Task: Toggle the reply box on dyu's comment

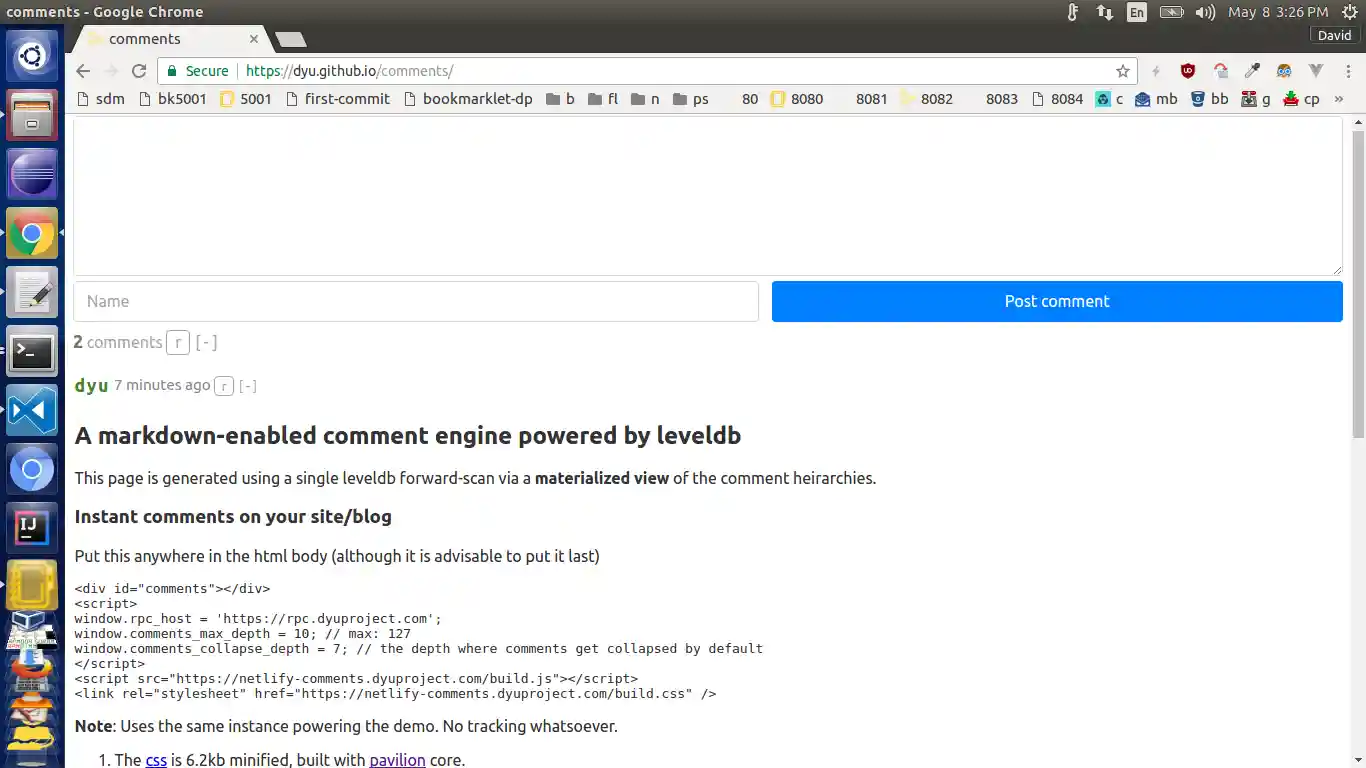Action: pos(224,386)
